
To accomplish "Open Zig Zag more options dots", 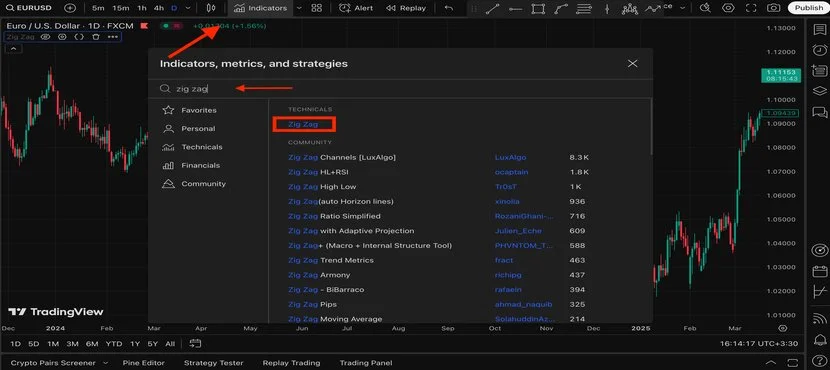I will pyautogui.click(x=113, y=37).
